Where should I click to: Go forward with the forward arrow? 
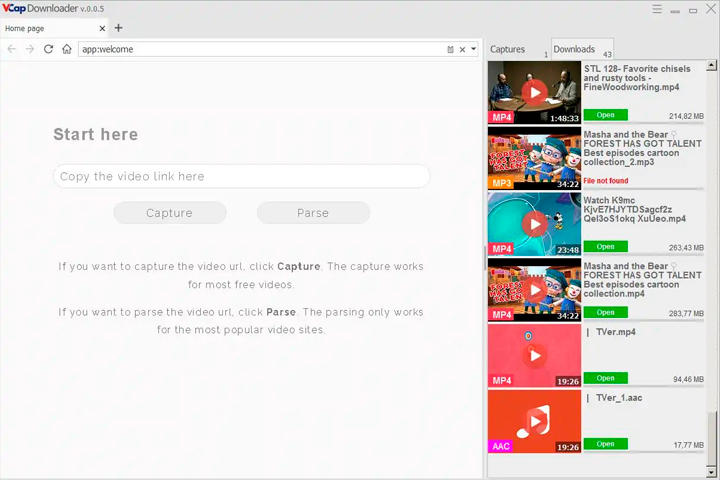click(x=30, y=49)
